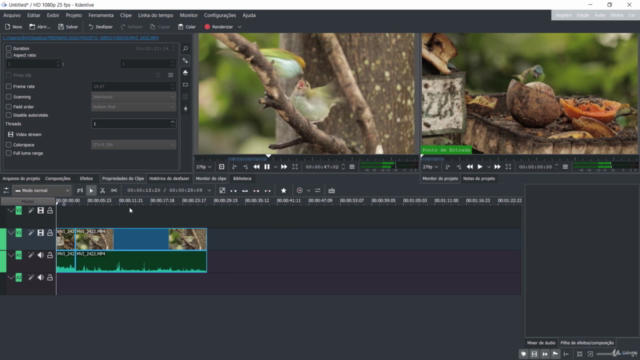Image resolution: width=640 pixels, height=360 pixels.
Task: Enable the Colorspace checkbox
Action: coord(9,145)
